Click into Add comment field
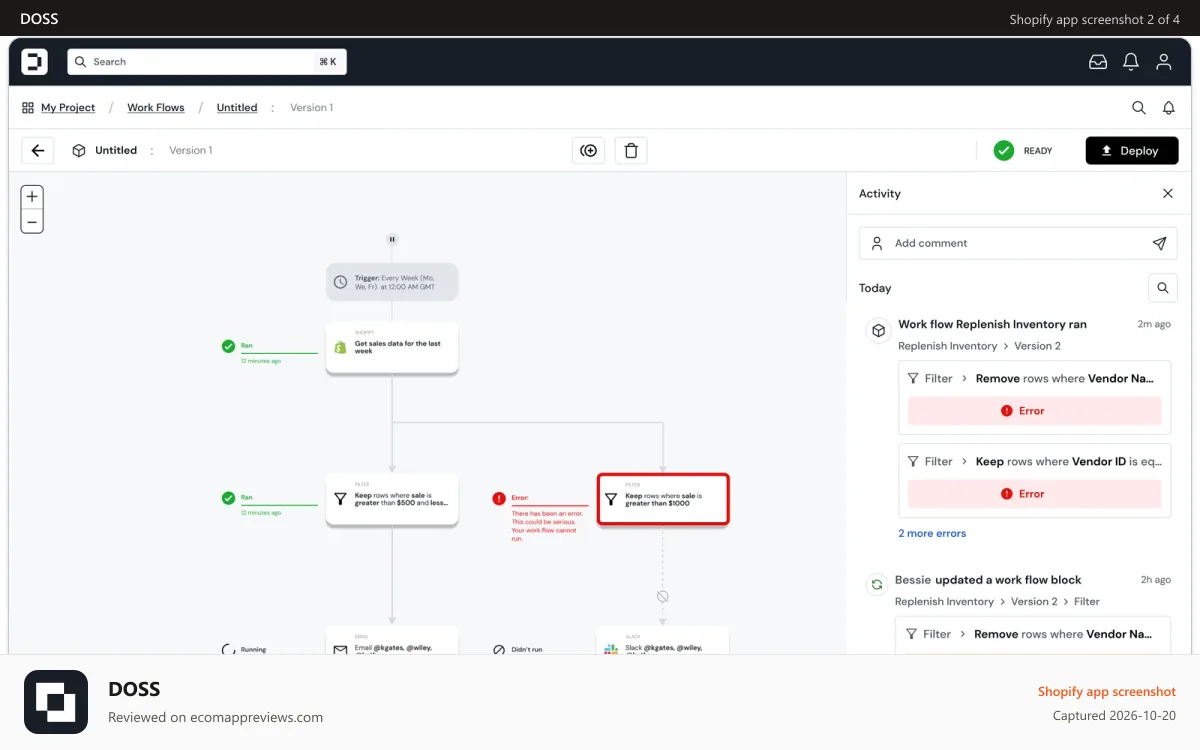This screenshot has height=750, width=1200. pyautogui.click(x=1018, y=243)
